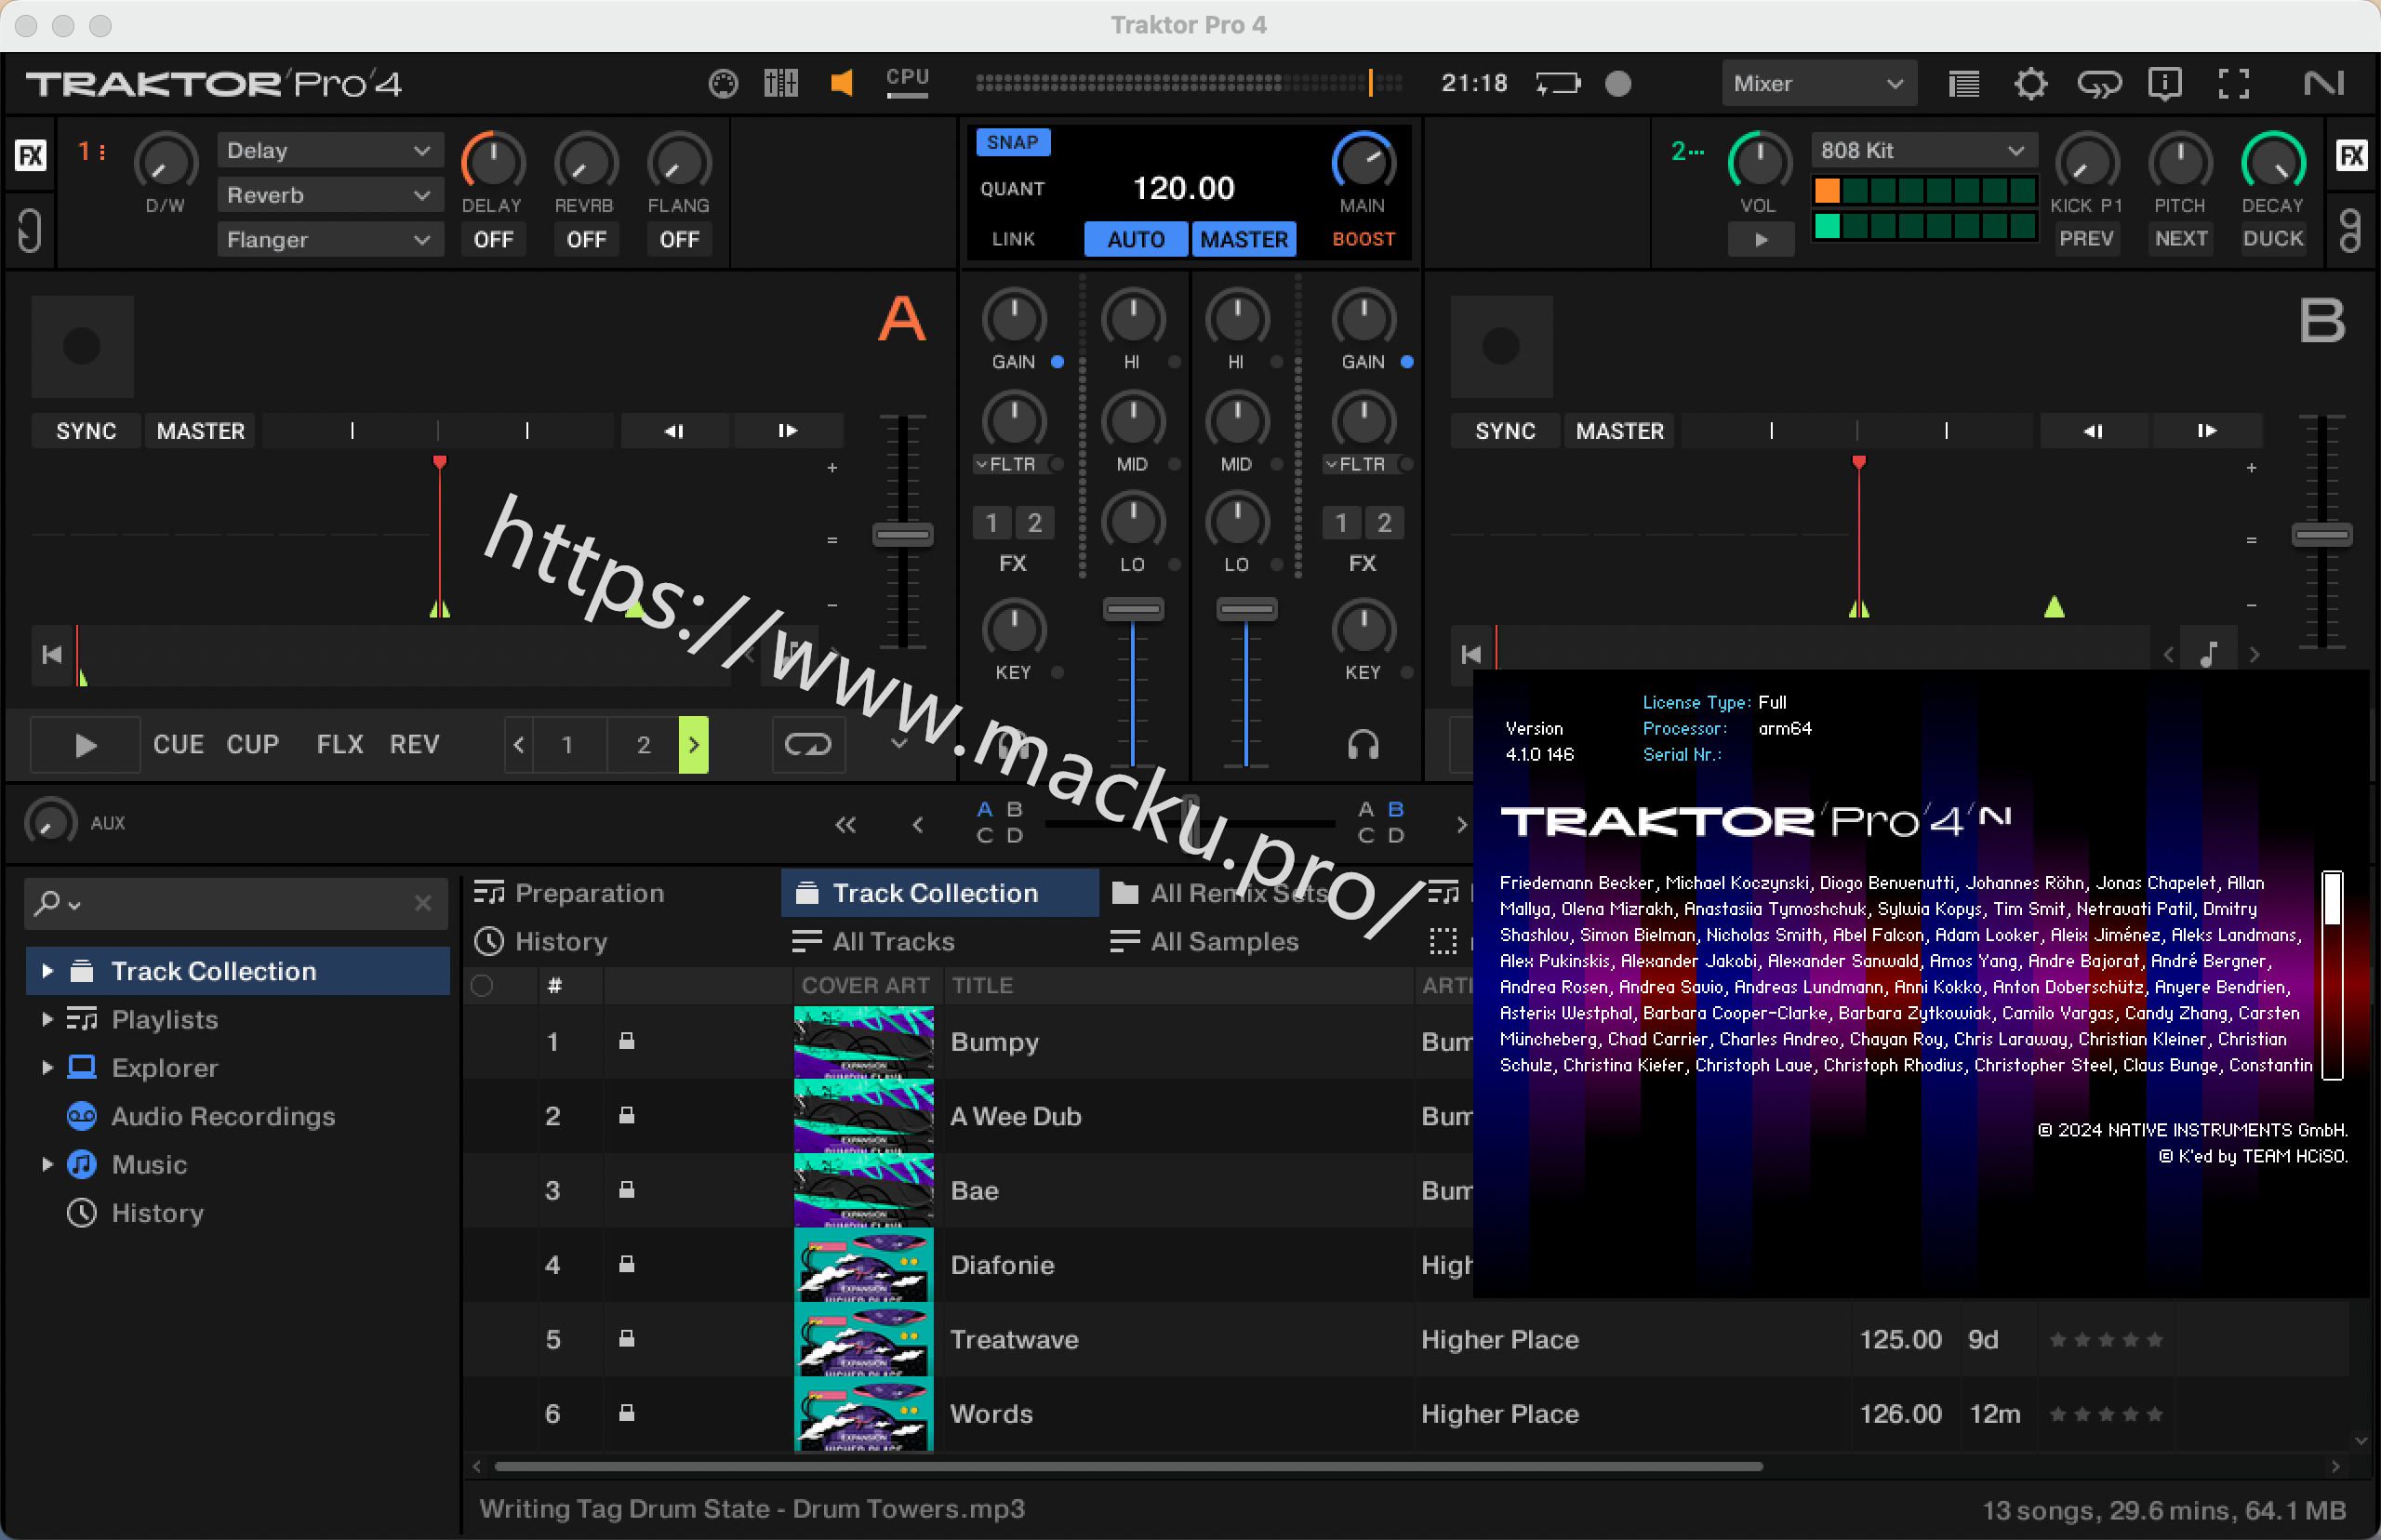Play Deck A
2381x1540 pixels.
(86, 745)
